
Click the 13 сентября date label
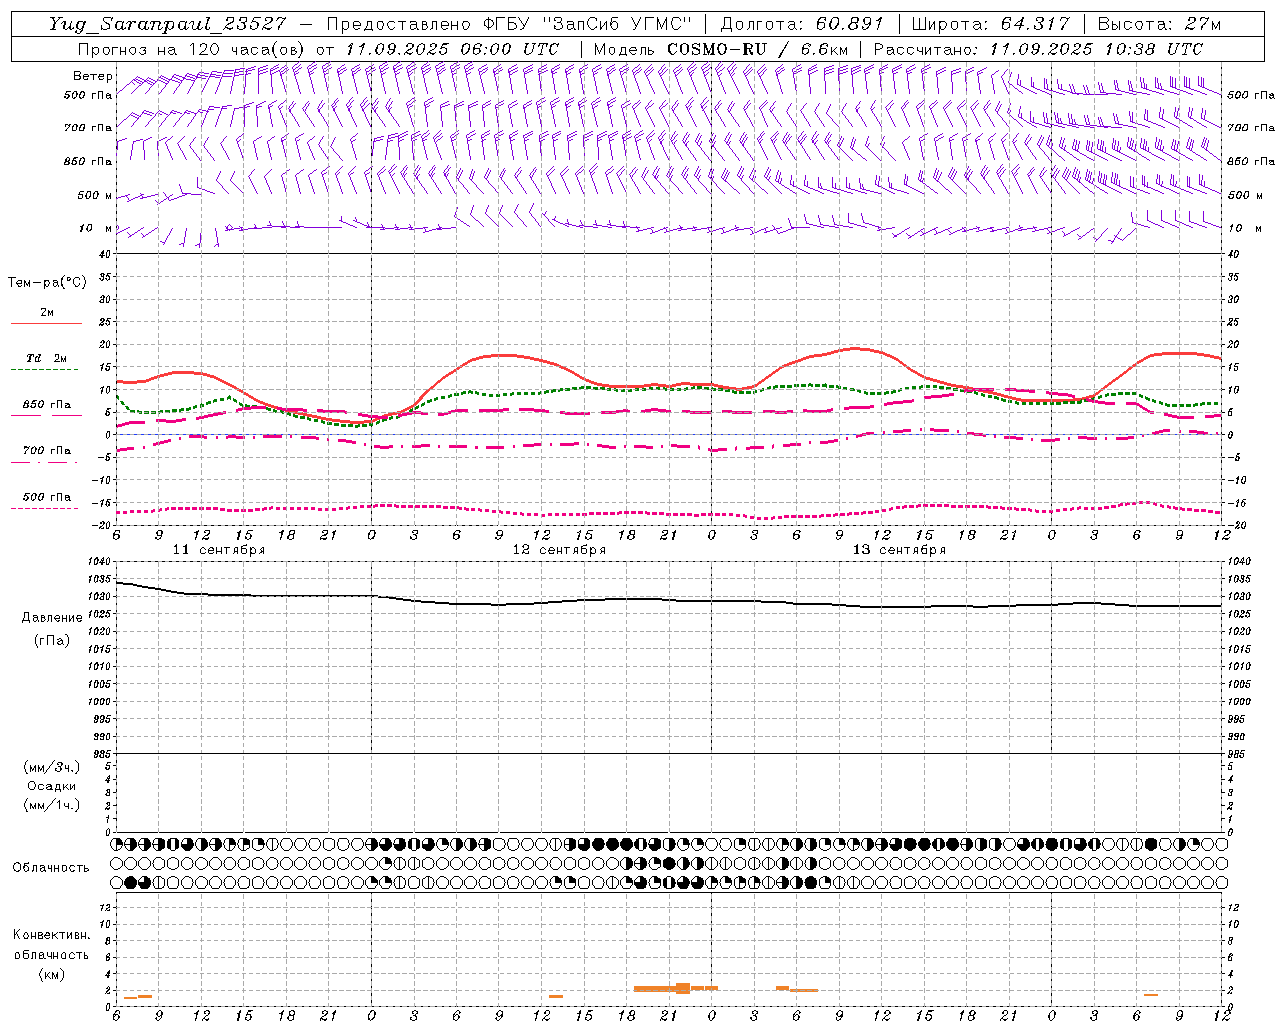pos(899,550)
